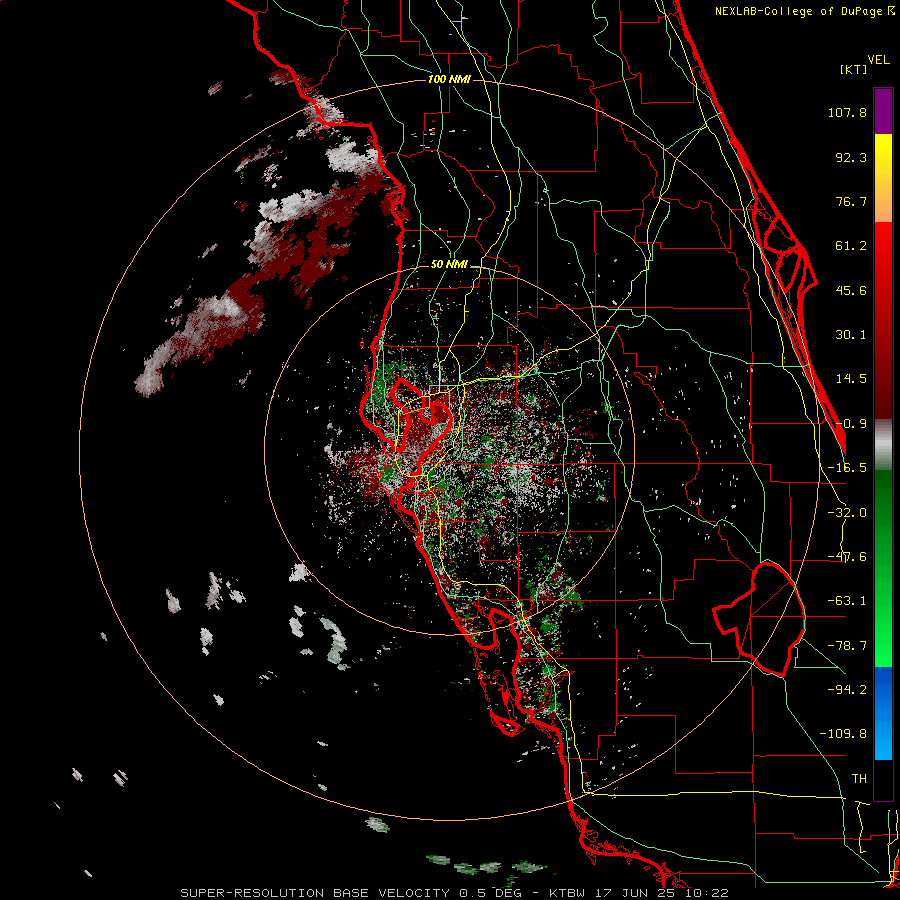Select the -94.2 legend value

847,689
